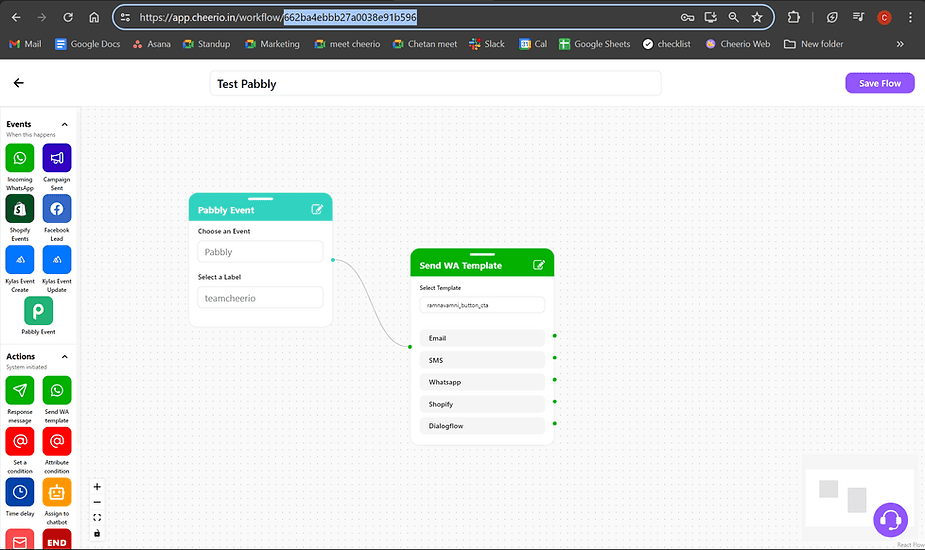Open the support chat headset button
Image resolution: width=925 pixels, height=550 pixels.
890,520
